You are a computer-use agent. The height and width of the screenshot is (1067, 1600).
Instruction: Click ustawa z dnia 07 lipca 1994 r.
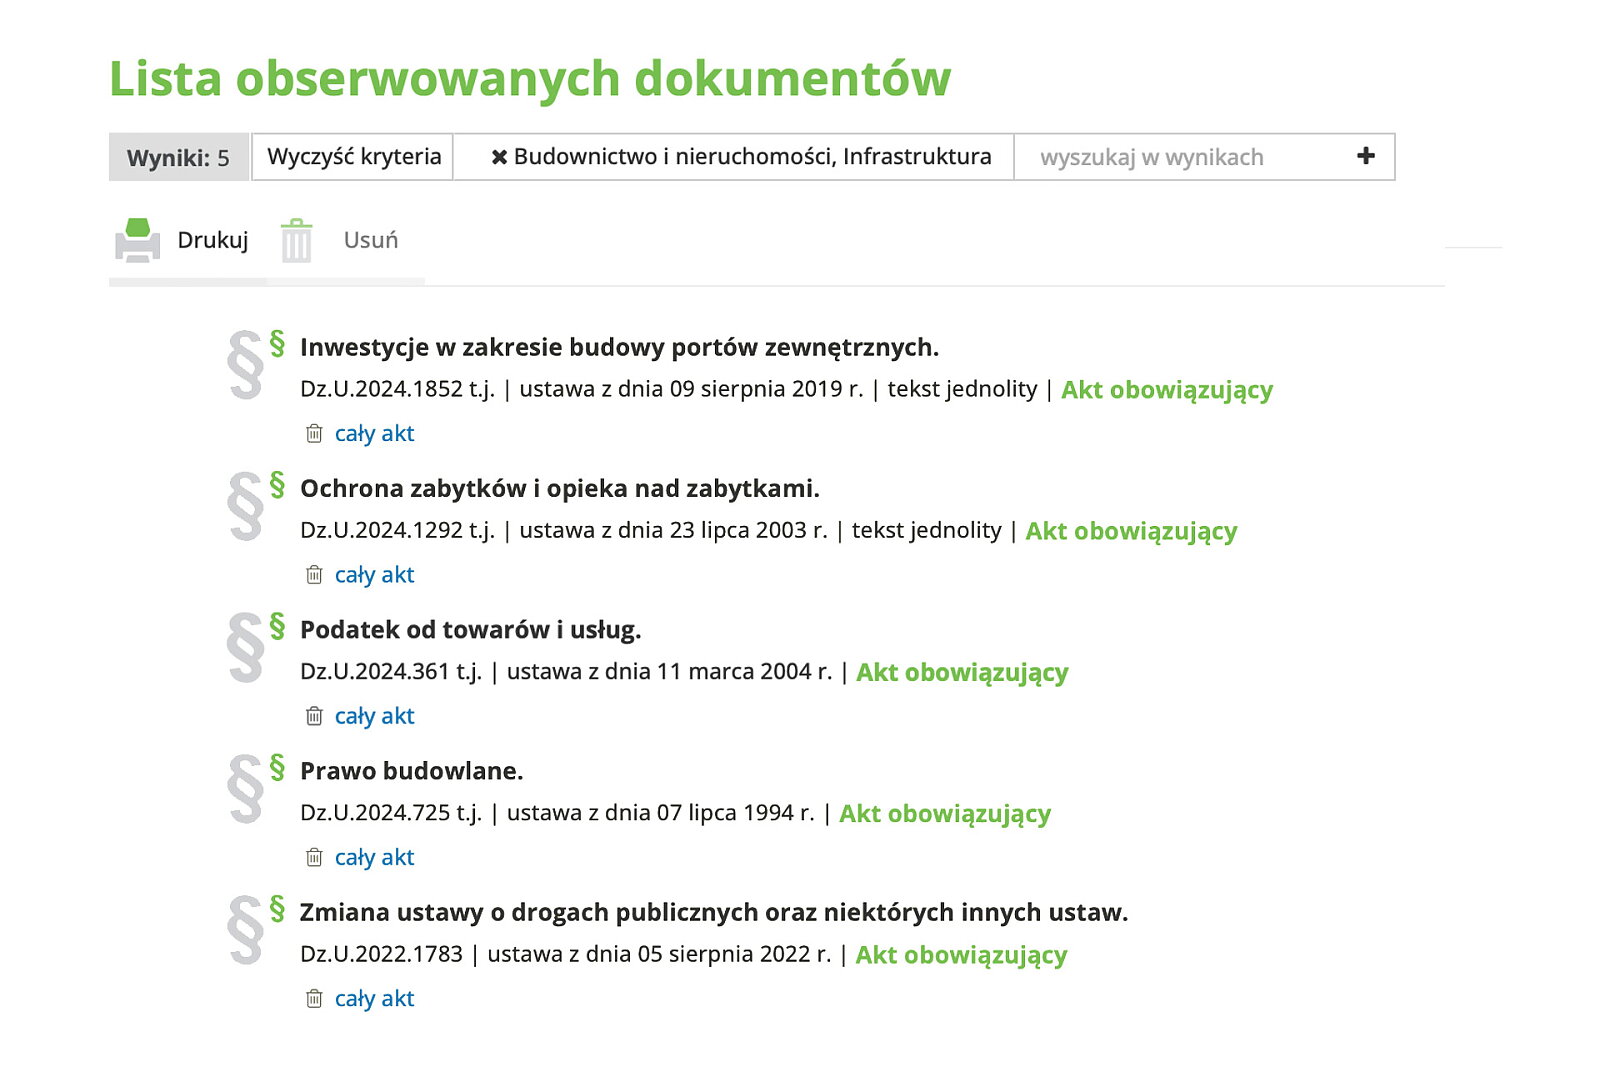tap(660, 812)
